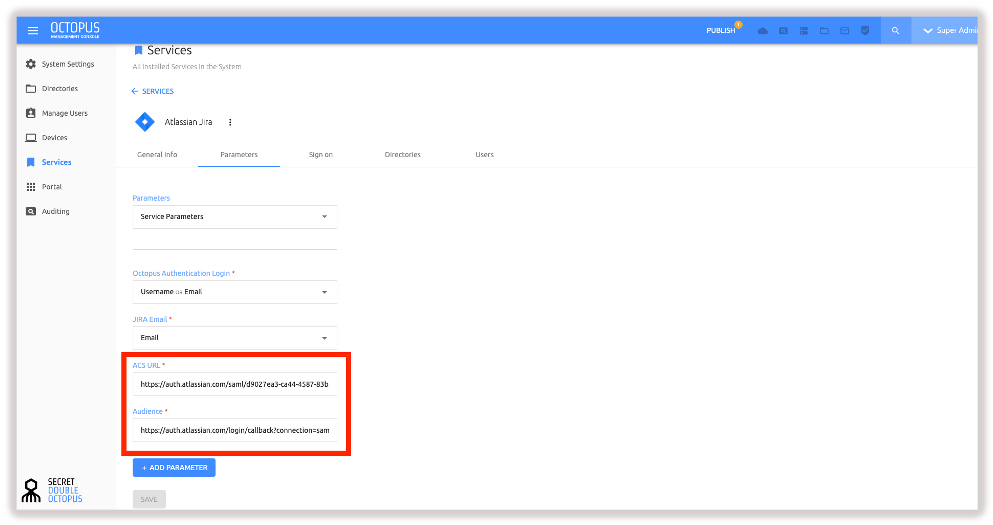Click the Secret Double Octopus logo
Screen dimensions: 993x525
52,490
